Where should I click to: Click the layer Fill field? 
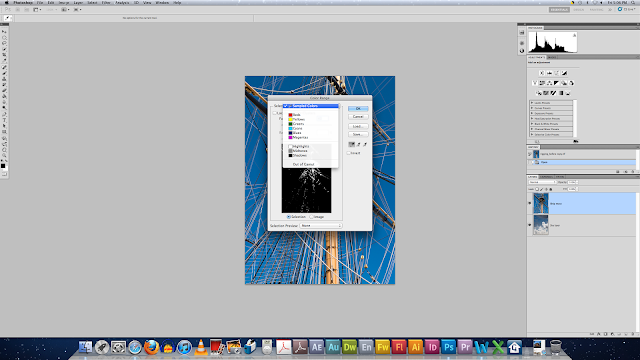(x=572, y=189)
